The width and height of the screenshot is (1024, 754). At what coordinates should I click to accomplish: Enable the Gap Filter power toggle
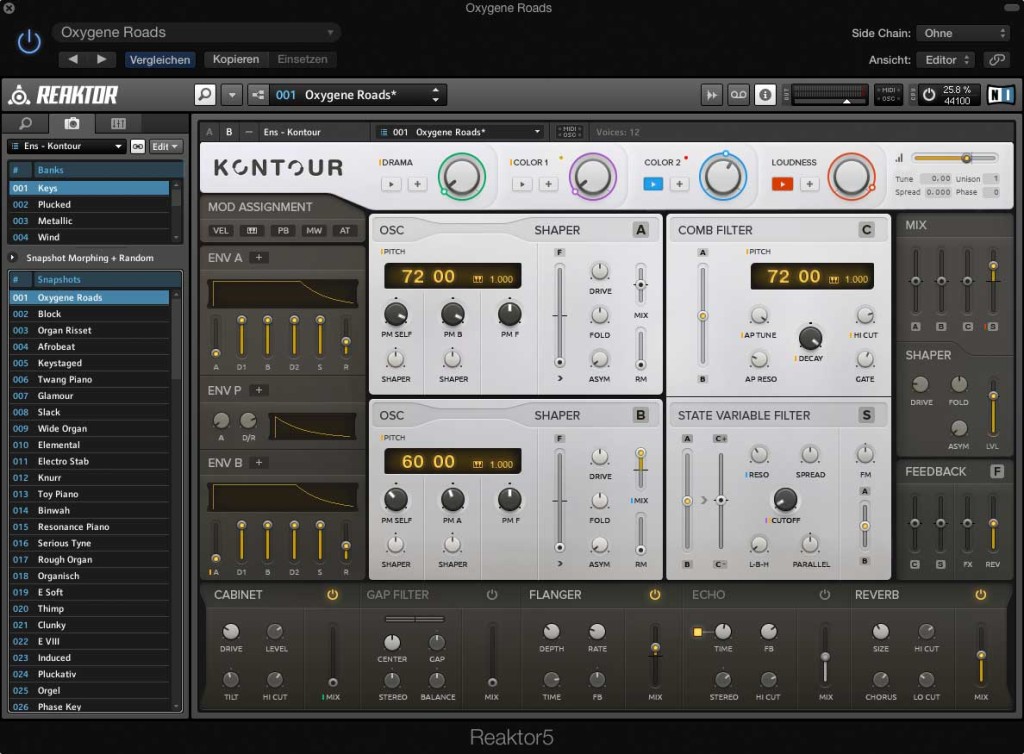pyautogui.click(x=491, y=594)
